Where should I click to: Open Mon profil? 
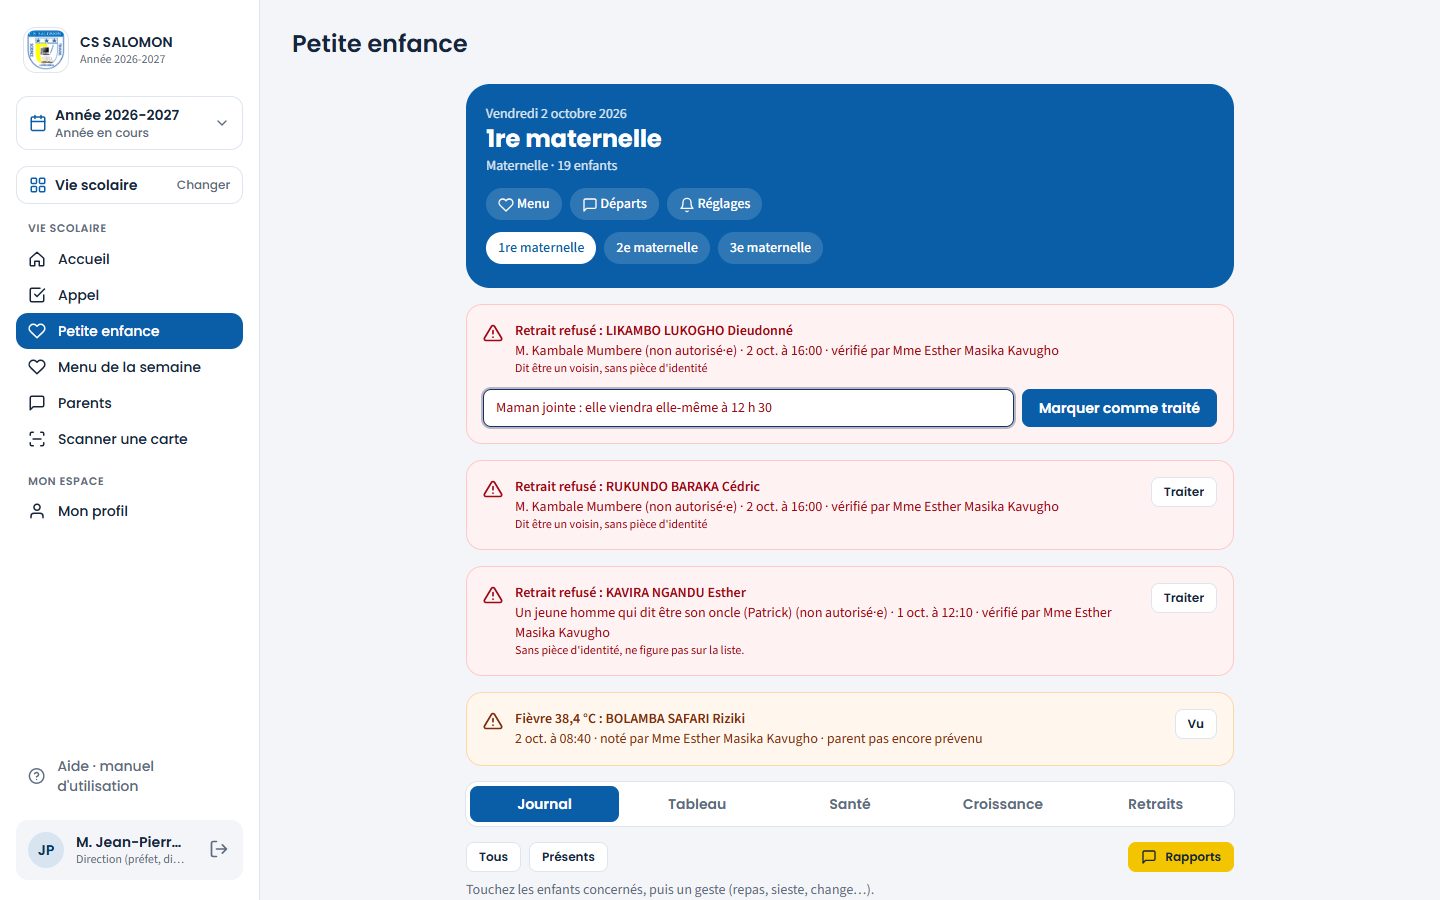point(129,511)
